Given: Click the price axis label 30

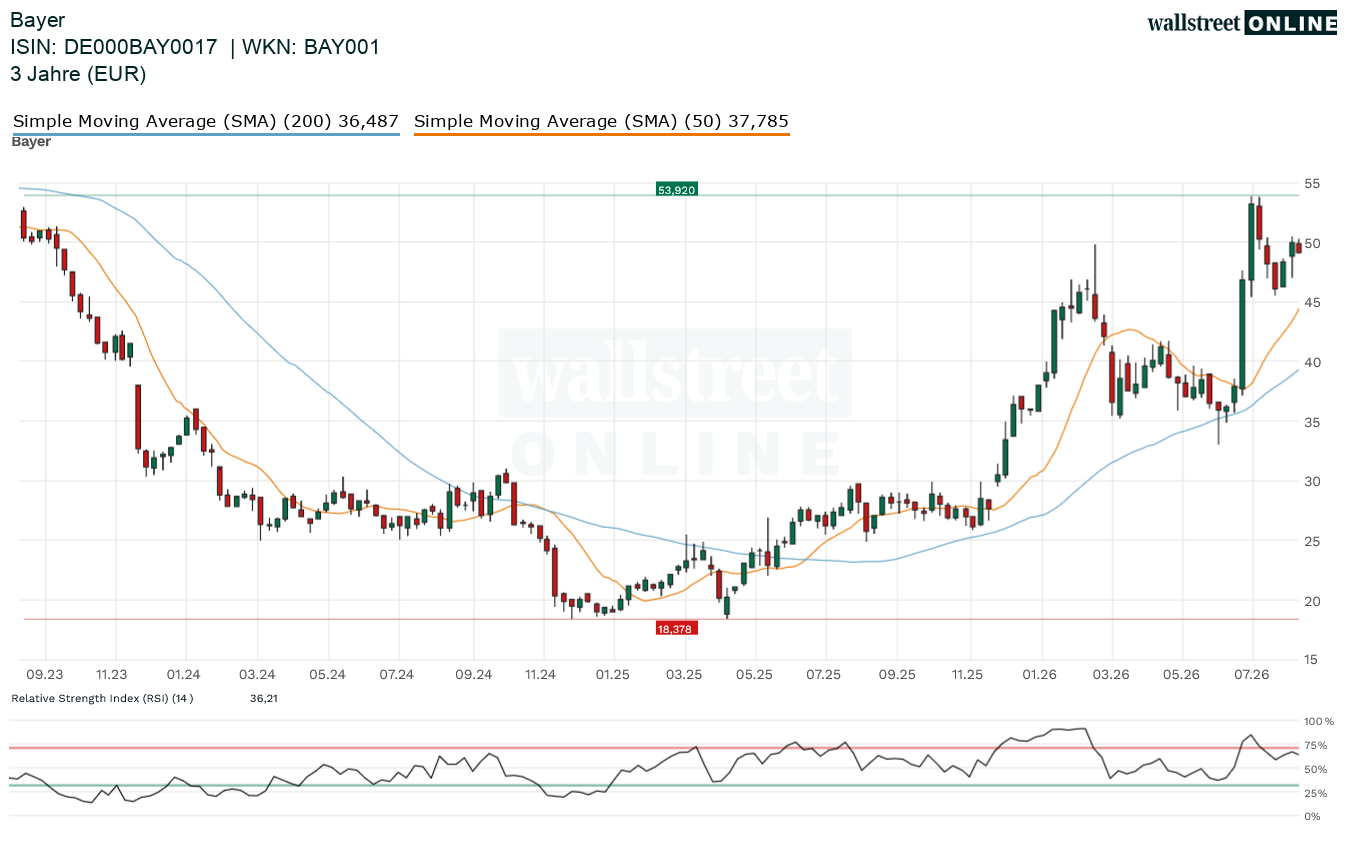Looking at the screenshot, I should [1313, 481].
